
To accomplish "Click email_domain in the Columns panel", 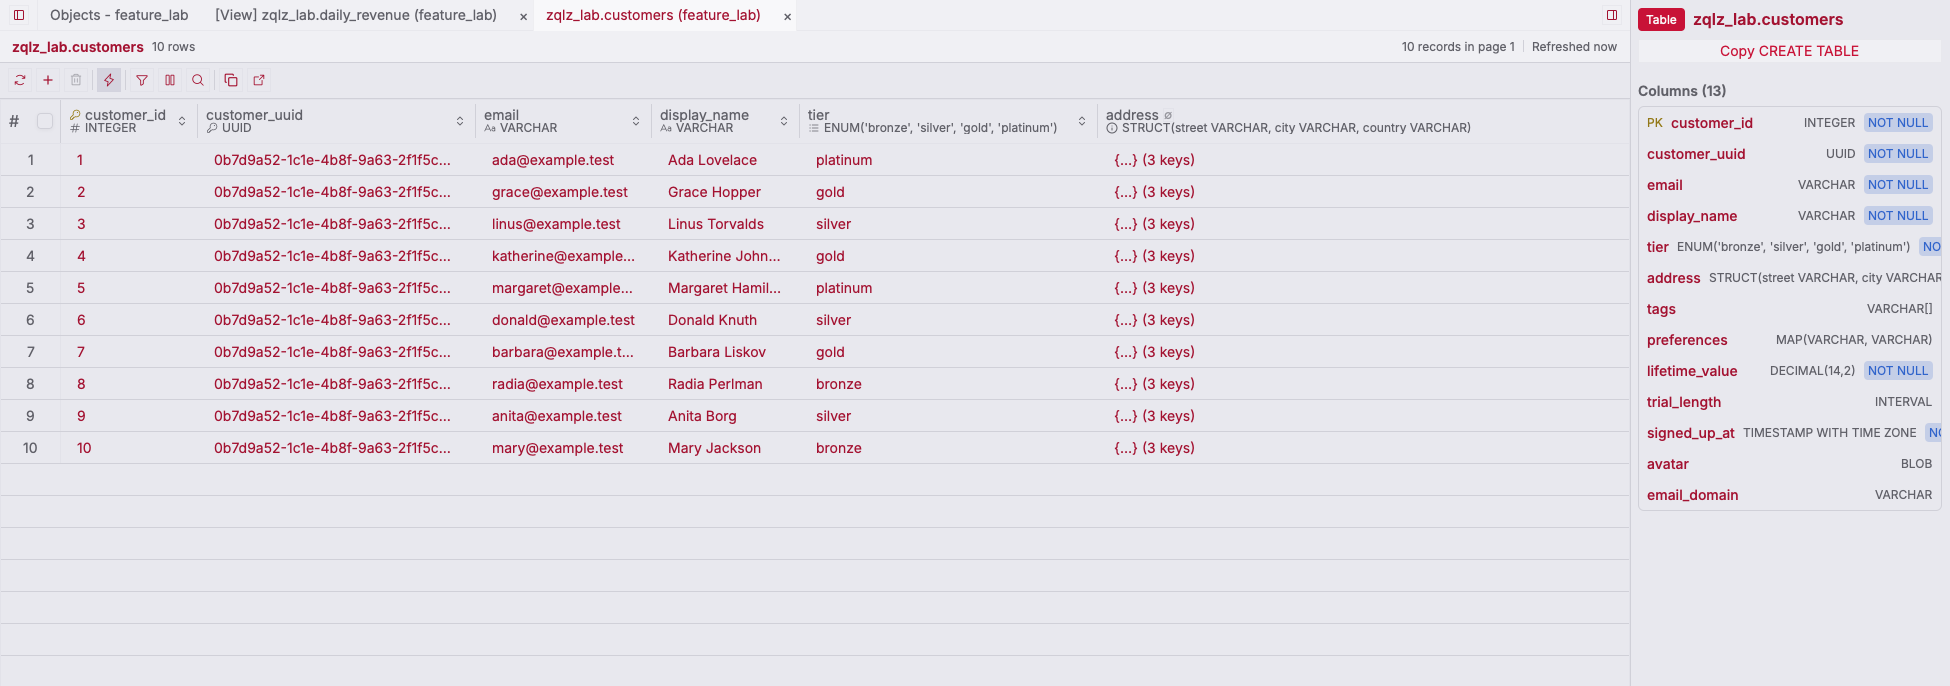I will pyautogui.click(x=1692, y=495).
